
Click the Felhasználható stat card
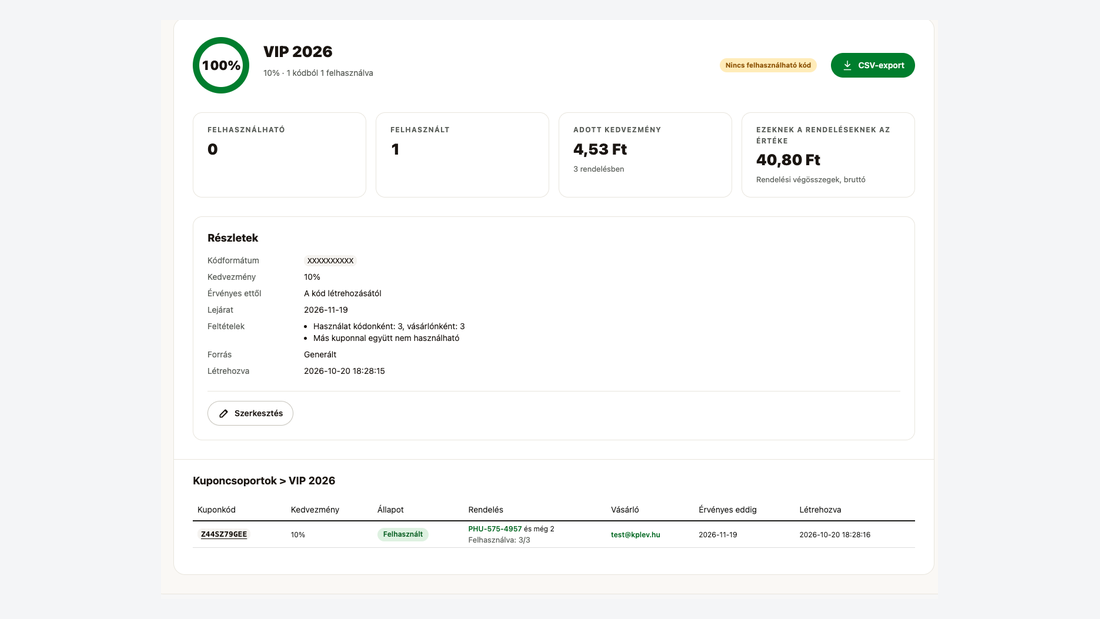tap(279, 155)
